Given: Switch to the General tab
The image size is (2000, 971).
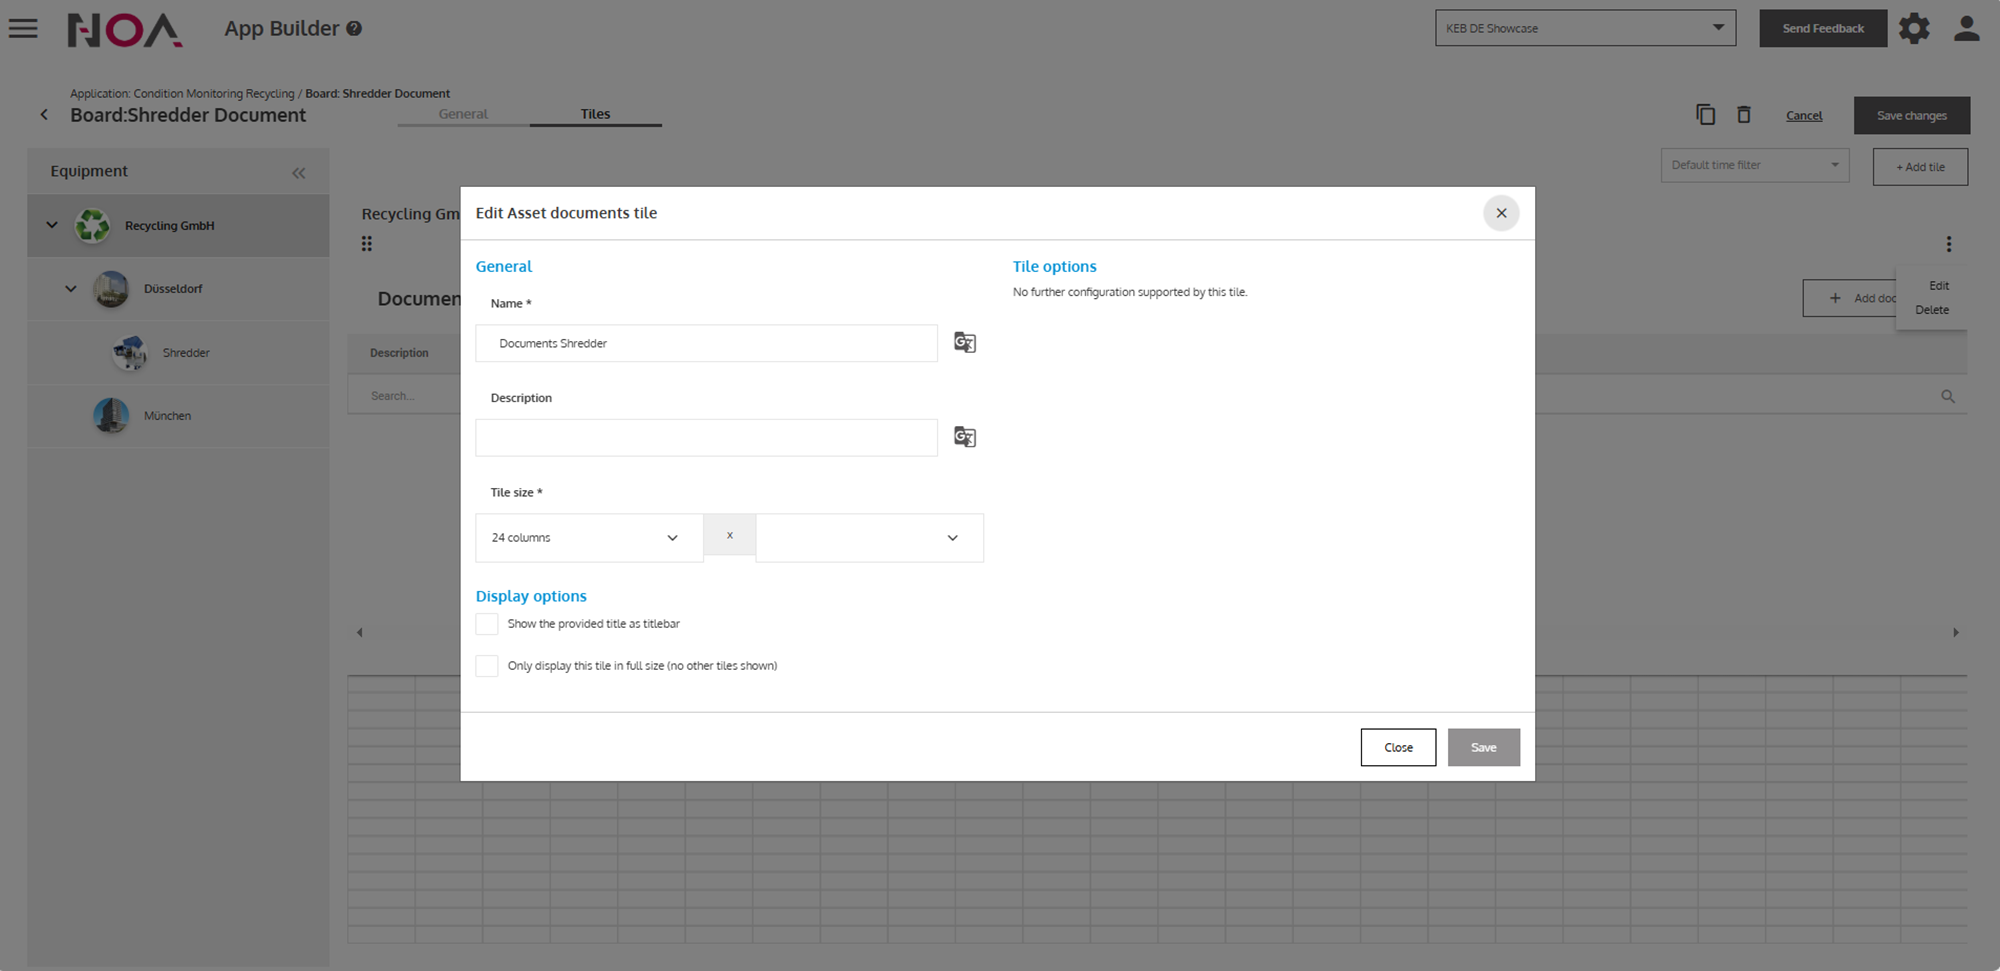Looking at the screenshot, I should point(463,114).
